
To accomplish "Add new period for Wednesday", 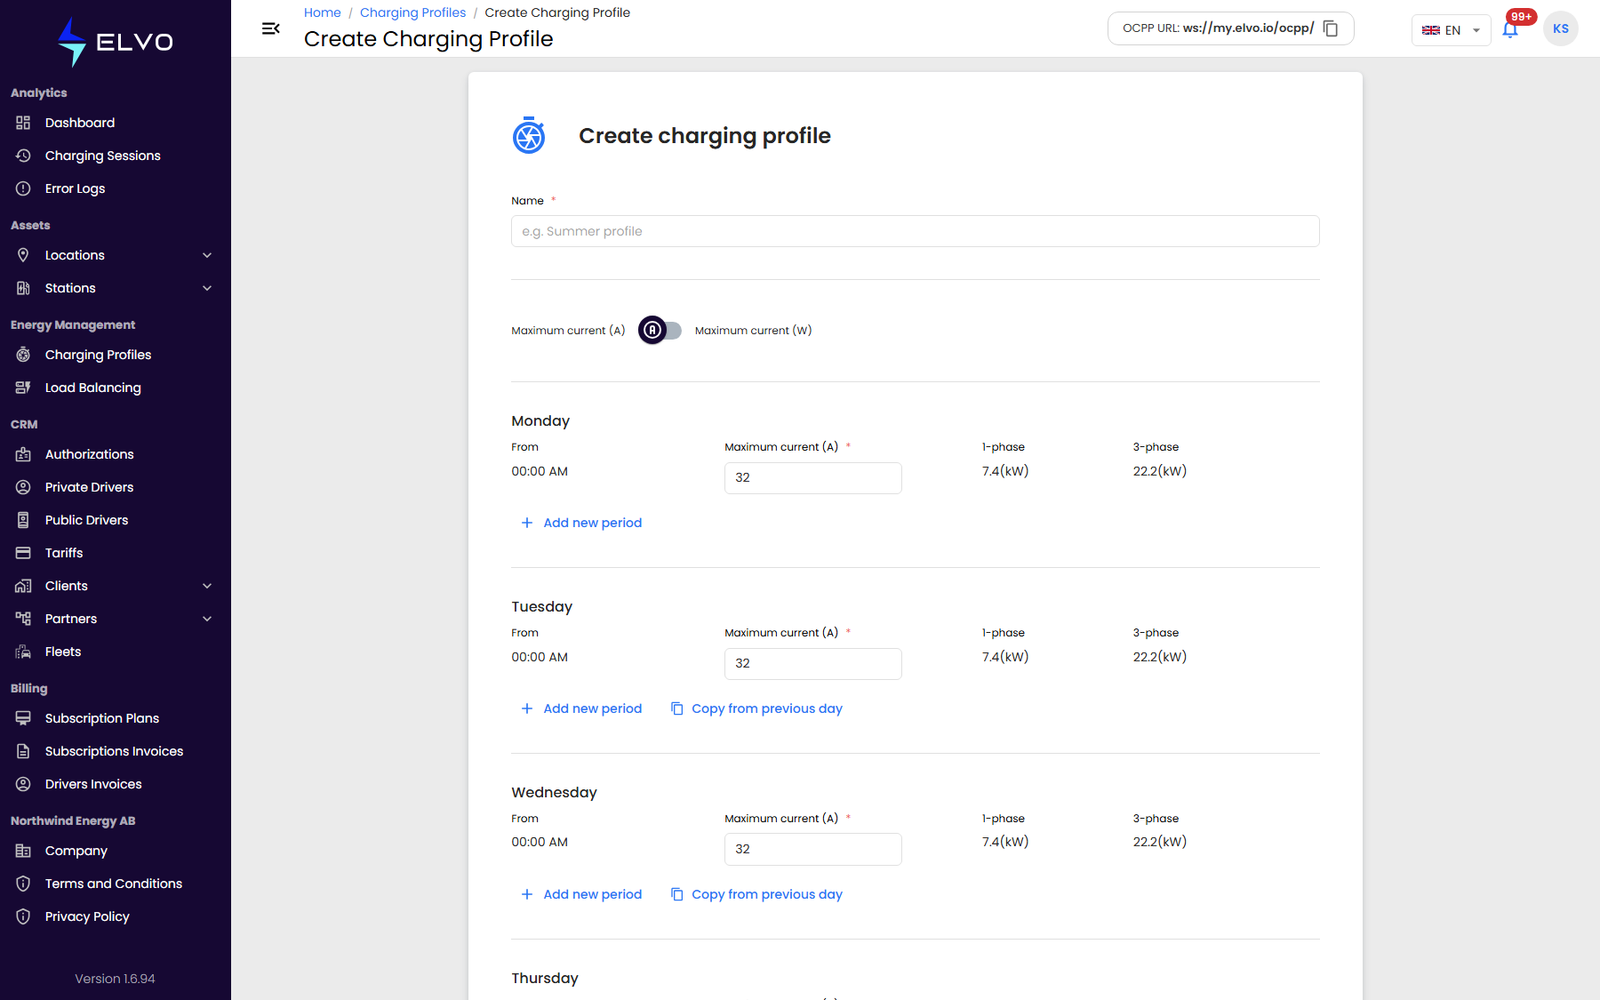I will click(581, 895).
